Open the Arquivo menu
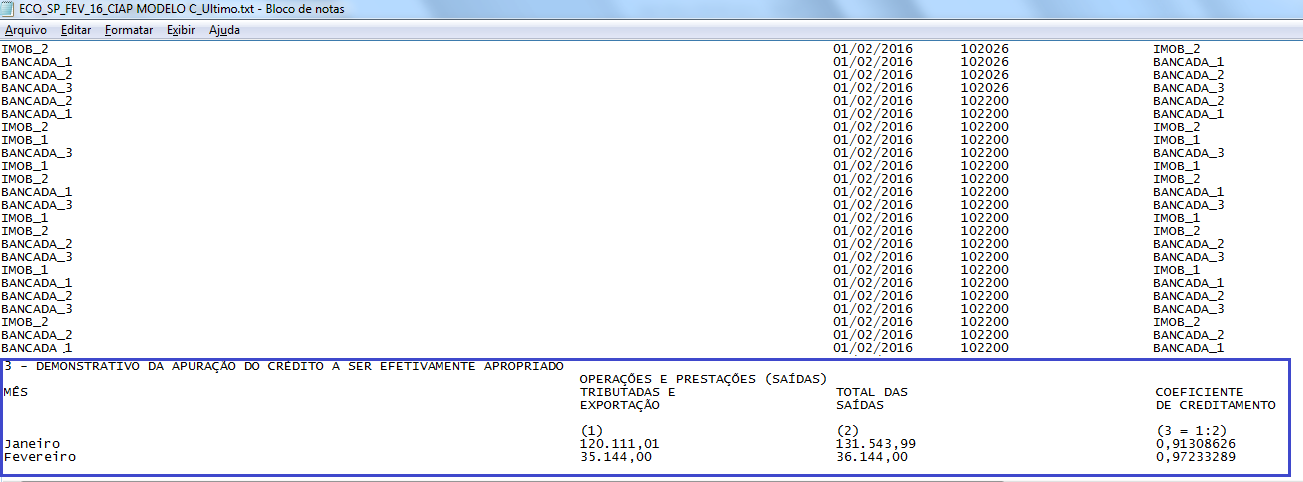This screenshot has width=1303, height=482. 26,30
